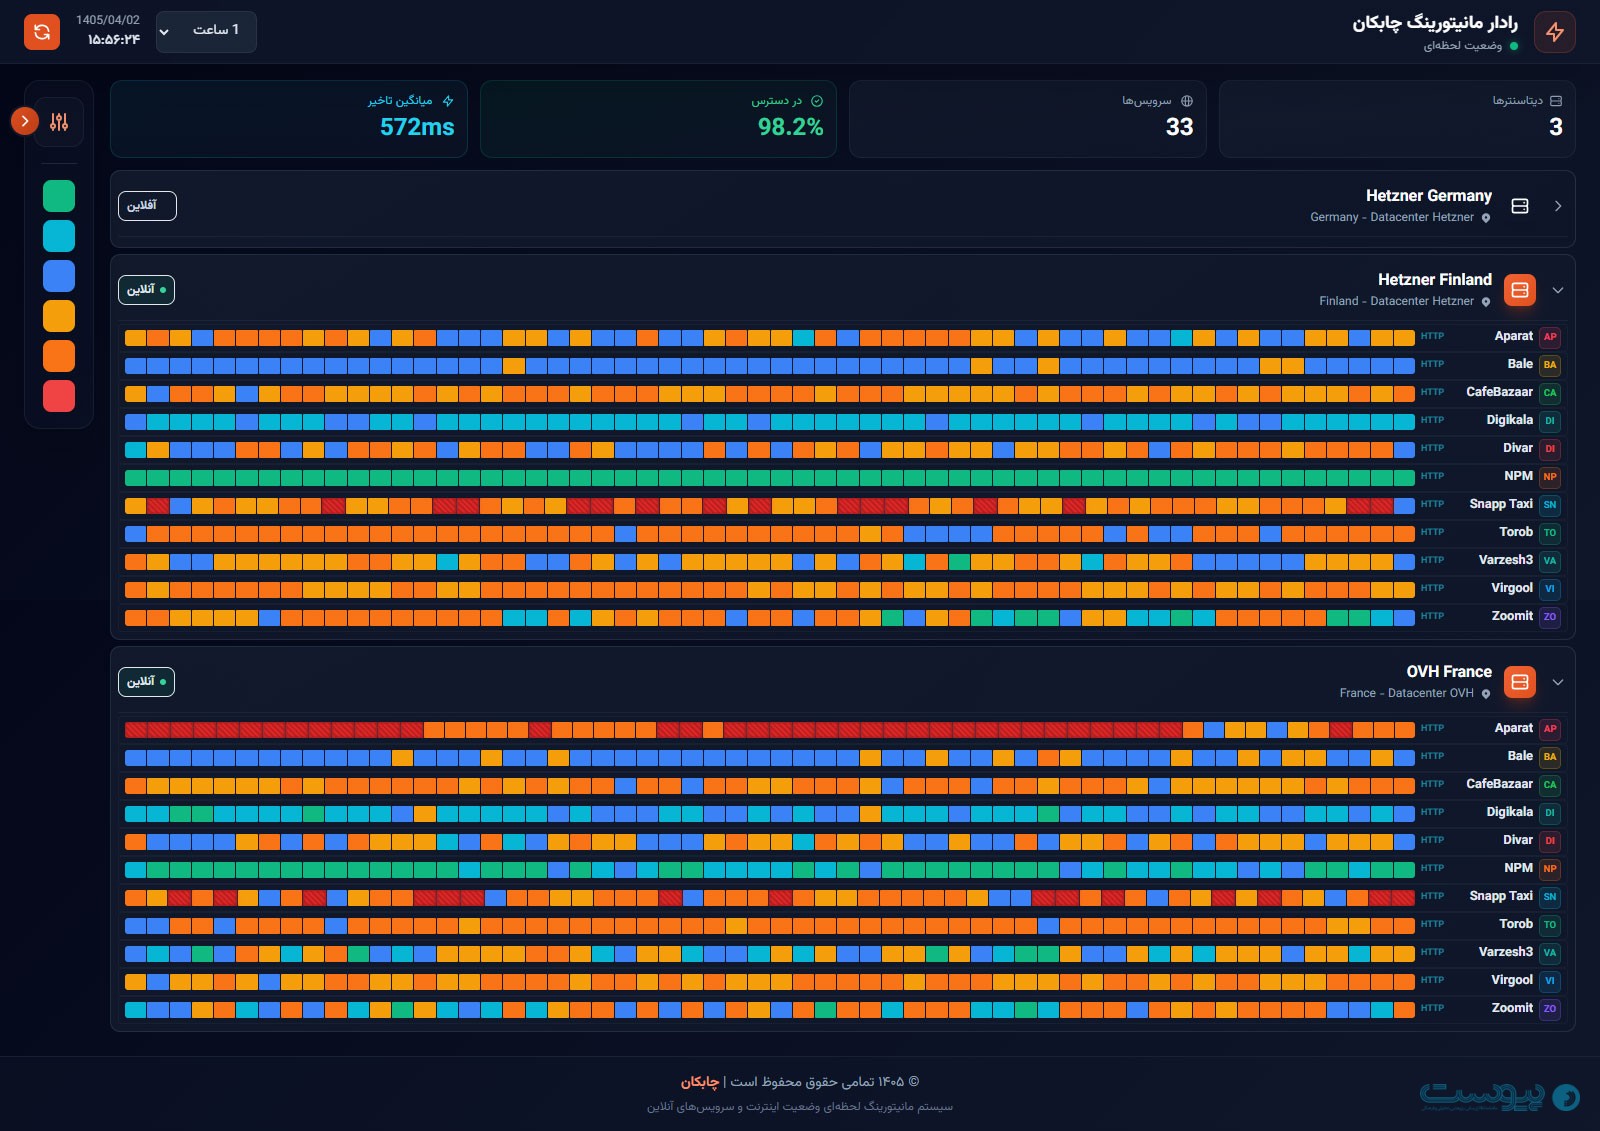The width and height of the screenshot is (1600, 1131).
Task: Click the ZO badge for Zoomit in OVH France
Action: click(1550, 1009)
